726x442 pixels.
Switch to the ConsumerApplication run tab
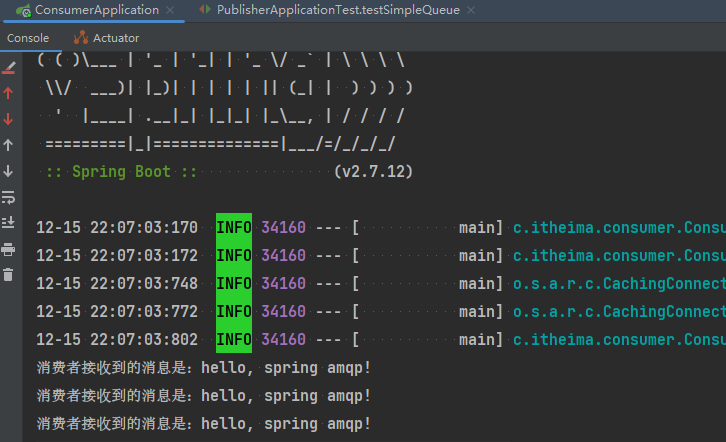(x=96, y=10)
